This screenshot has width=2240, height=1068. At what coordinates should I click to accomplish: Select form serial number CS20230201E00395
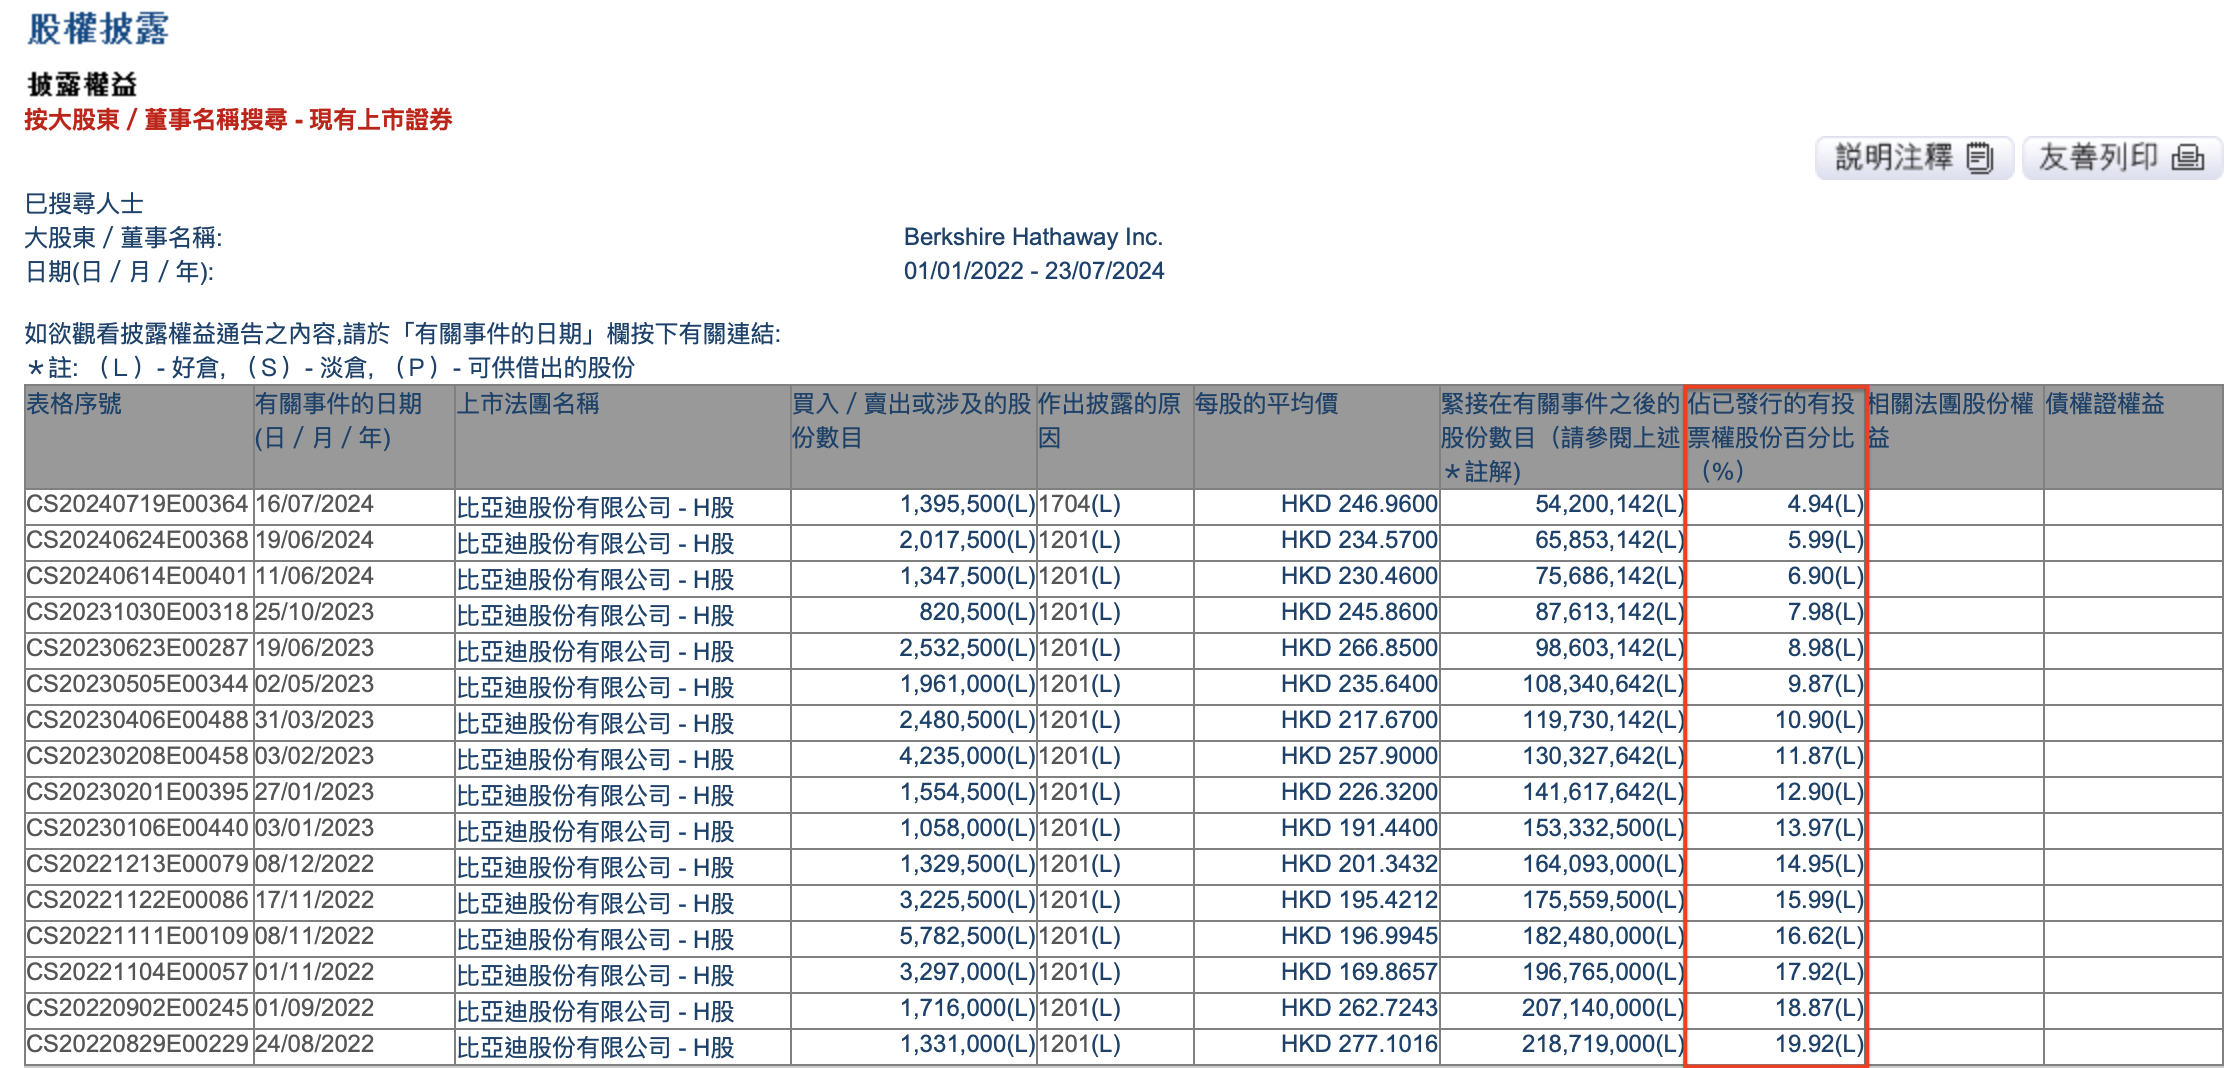click(137, 792)
